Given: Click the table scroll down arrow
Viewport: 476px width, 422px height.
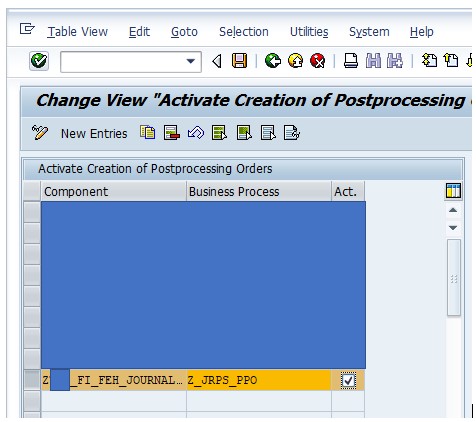Looking at the screenshot, I should [453, 228].
